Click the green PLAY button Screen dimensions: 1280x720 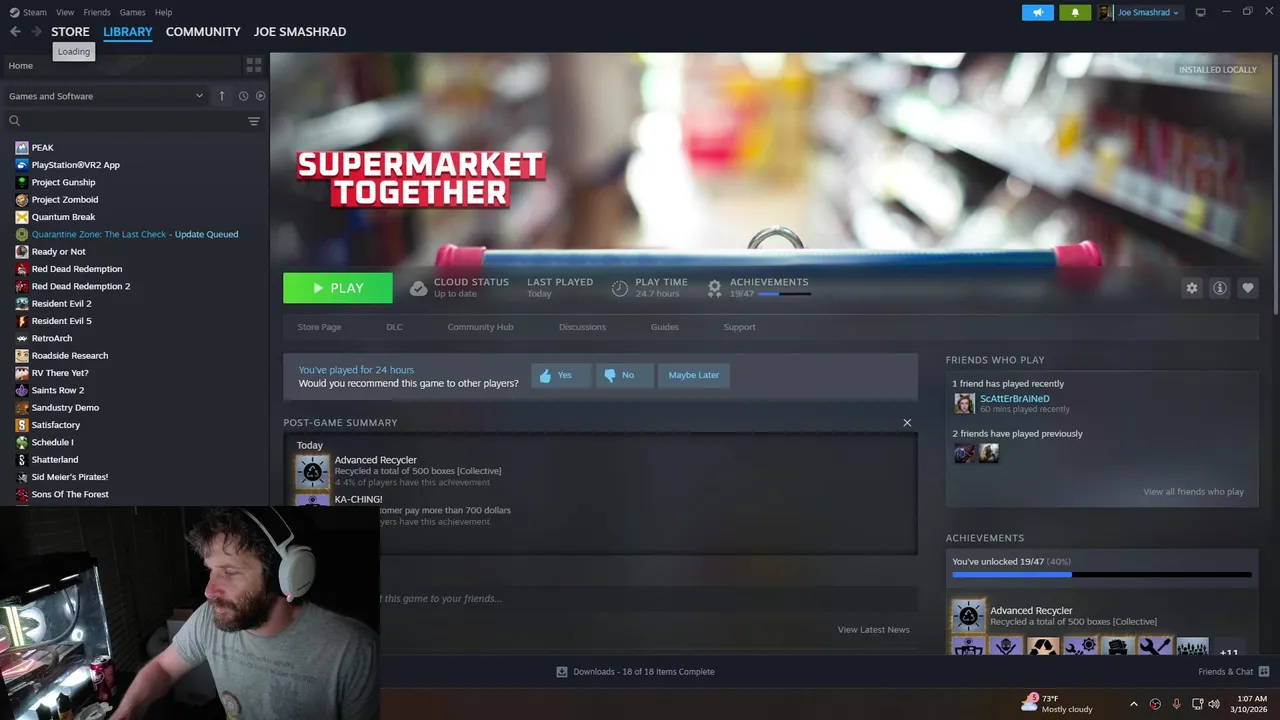[338, 288]
